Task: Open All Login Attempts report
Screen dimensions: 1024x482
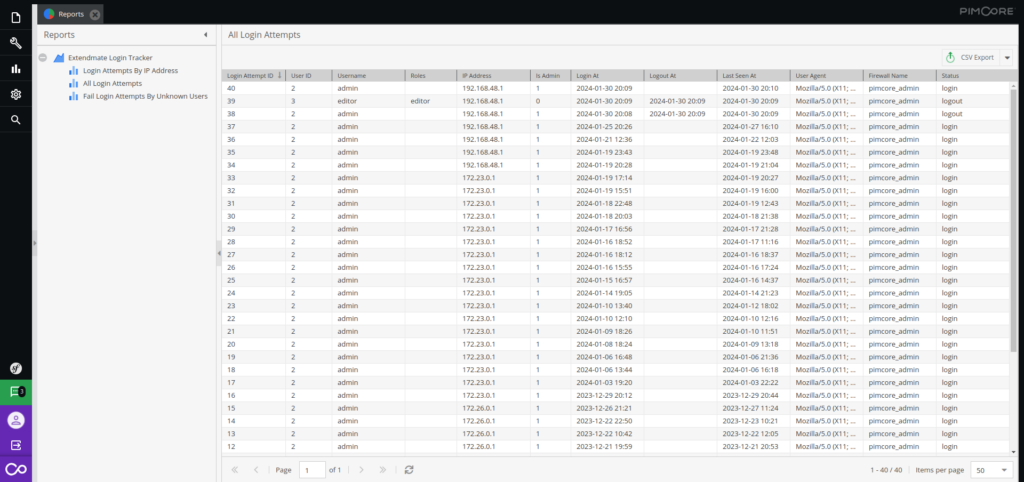Action: click(x=112, y=84)
